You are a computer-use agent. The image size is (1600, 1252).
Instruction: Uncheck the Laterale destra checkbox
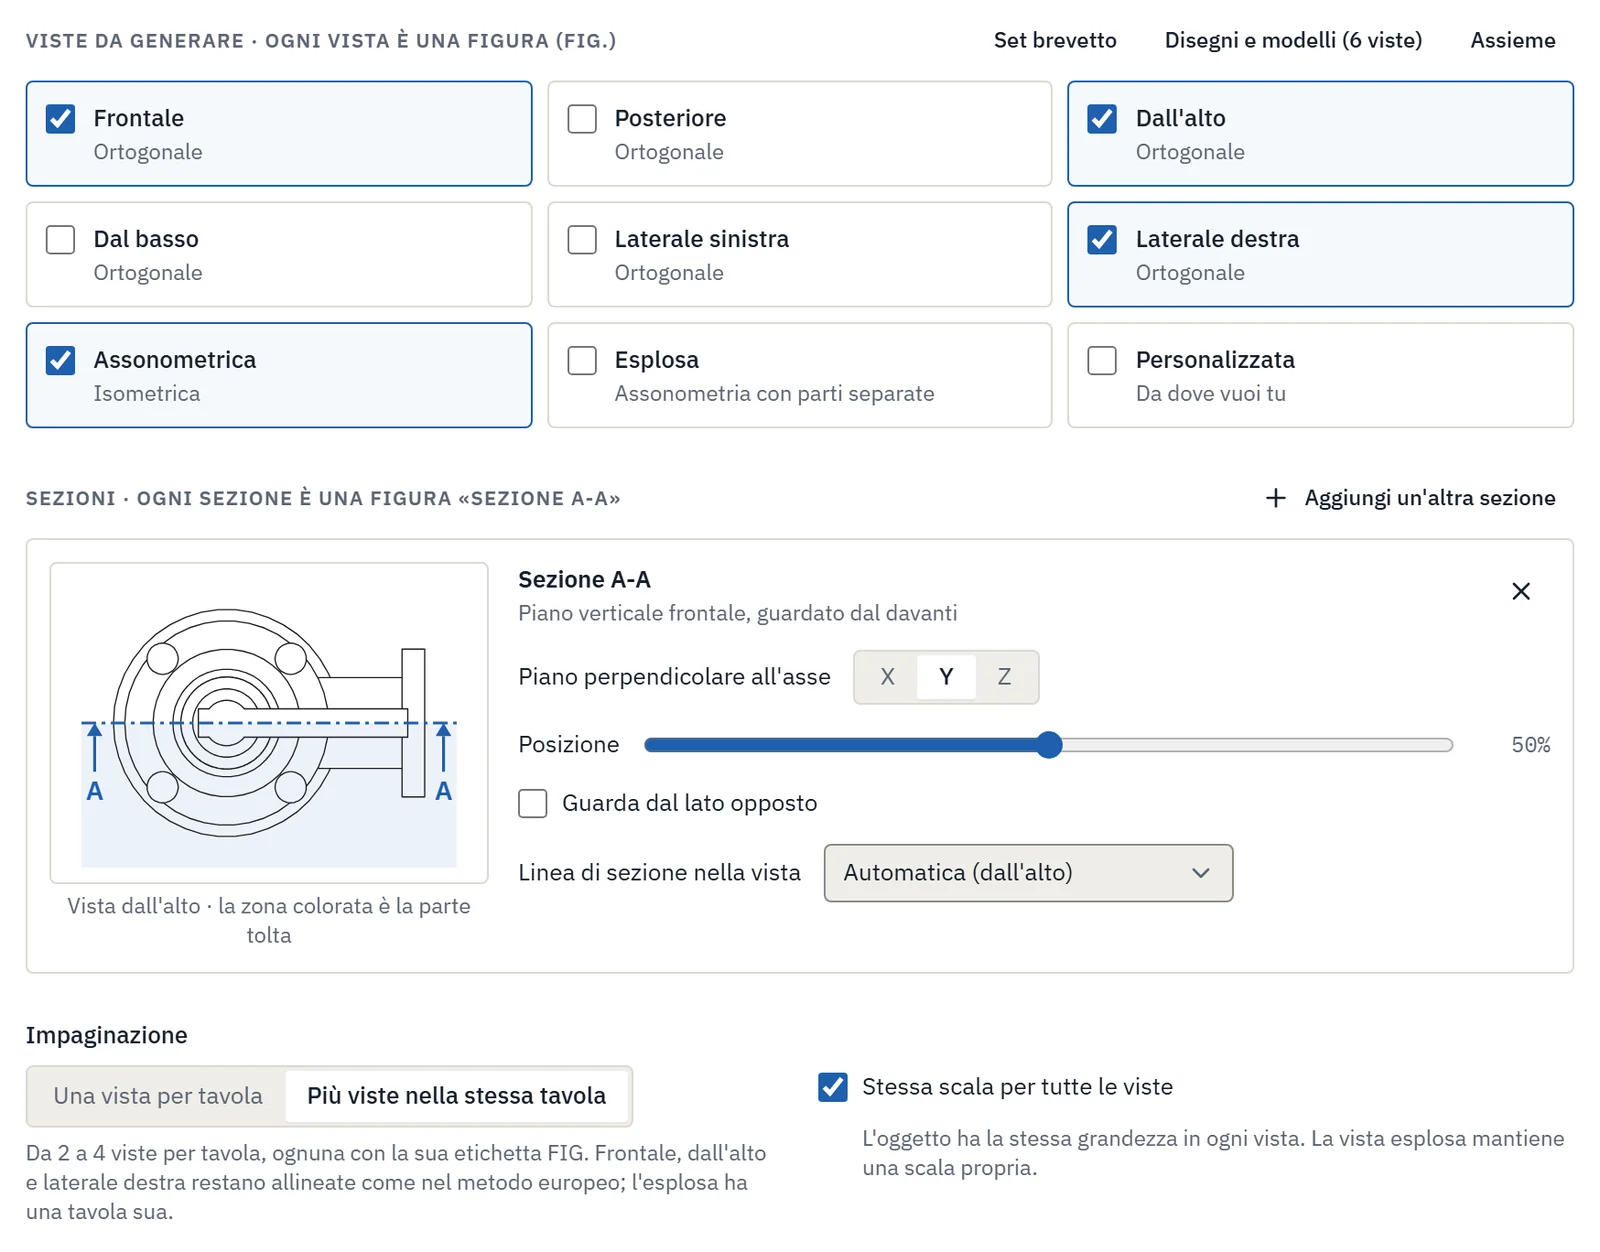click(1102, 240)
